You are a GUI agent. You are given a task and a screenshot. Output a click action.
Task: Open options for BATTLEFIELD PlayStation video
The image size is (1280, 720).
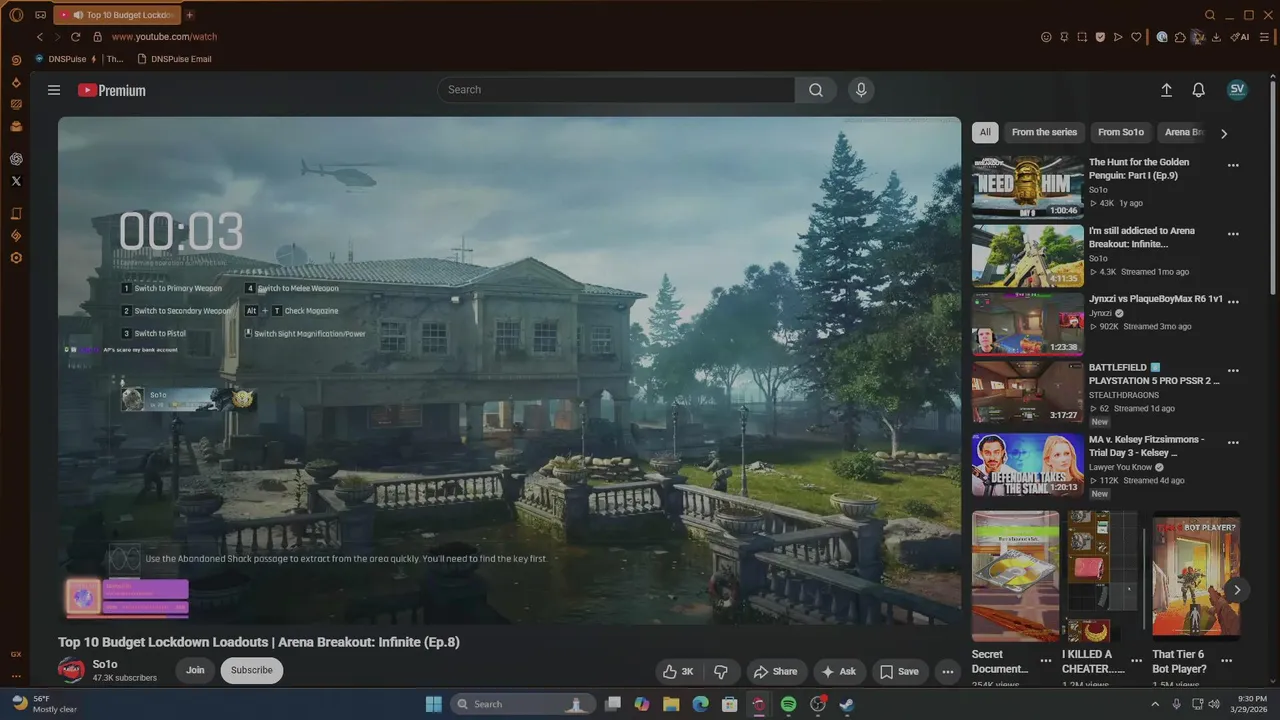[1233, 370]
